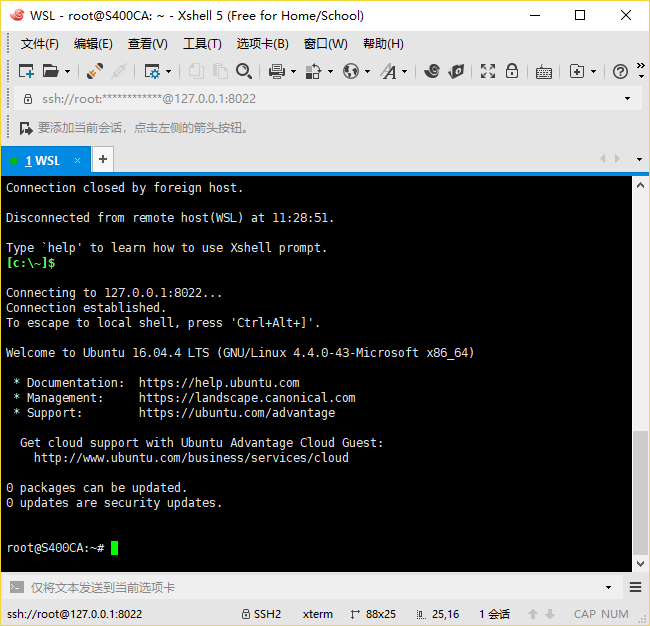
Task: Click the ubuntu.com/business/services/cloud URL text
Action: click(191, 458)
